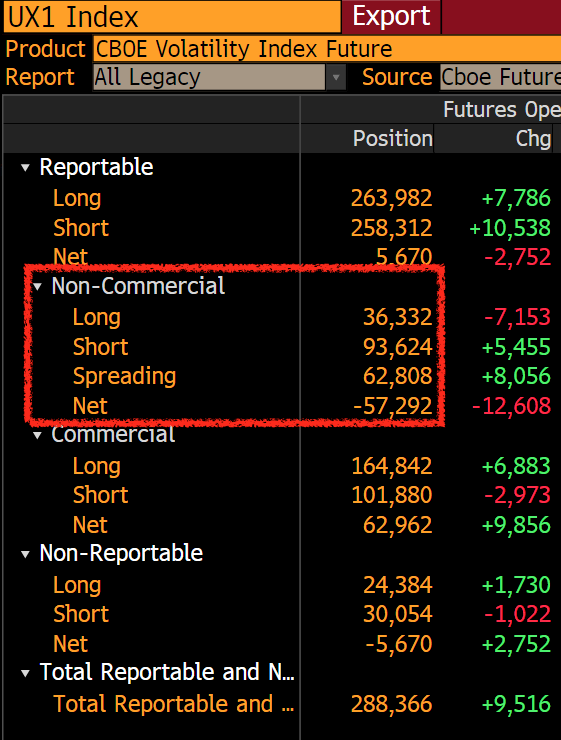
Task: Collapse the Reportable section triangle
Action: 25,168
